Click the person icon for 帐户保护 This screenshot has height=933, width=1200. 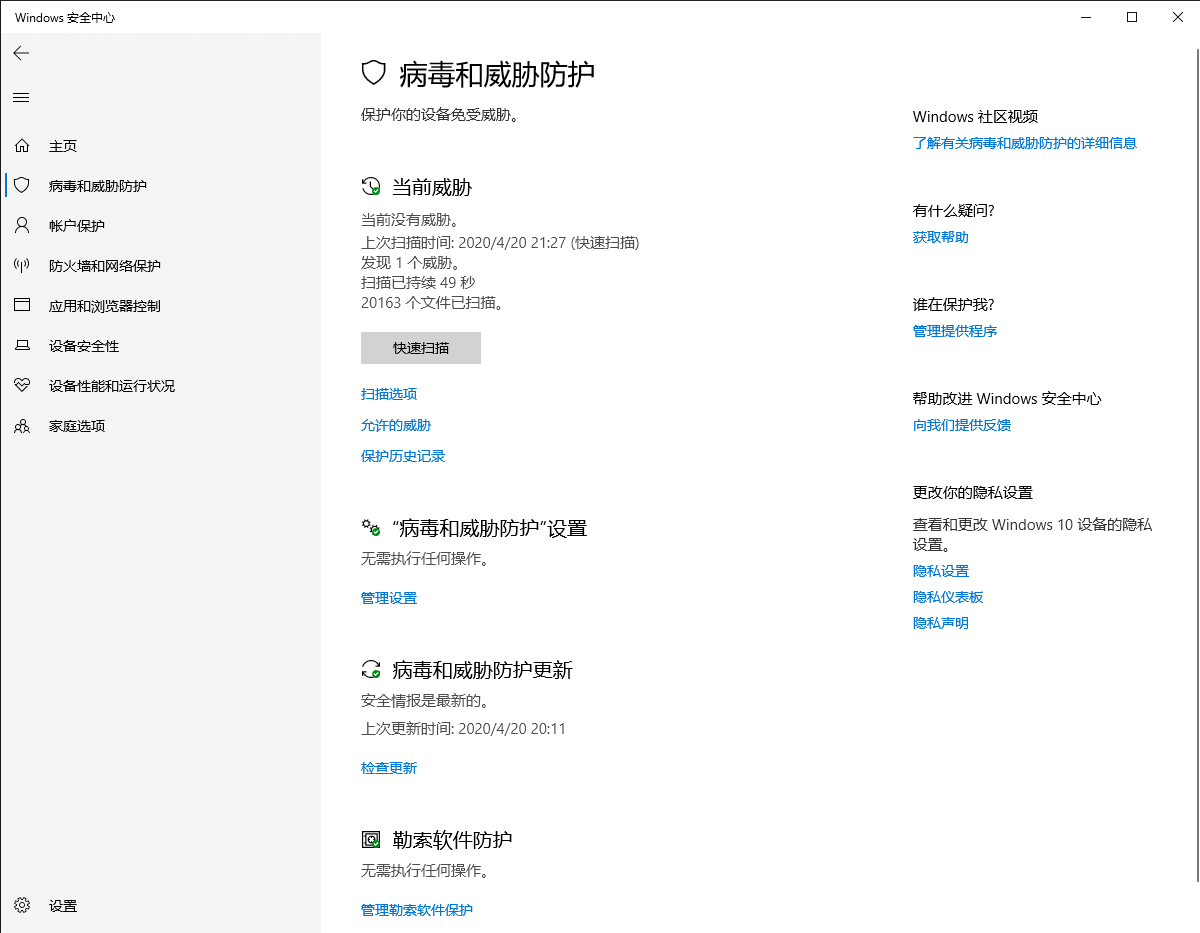(x=22, y=226)
